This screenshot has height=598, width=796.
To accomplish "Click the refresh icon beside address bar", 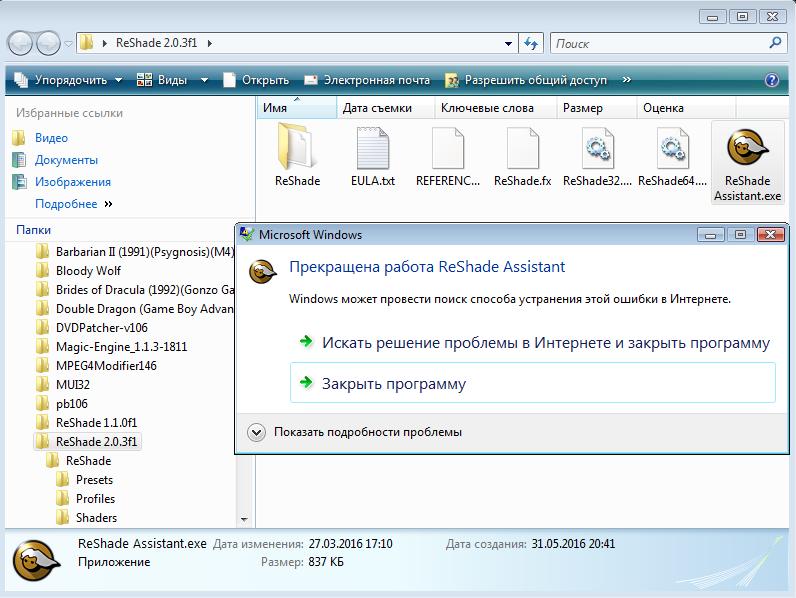I will 531,43.
